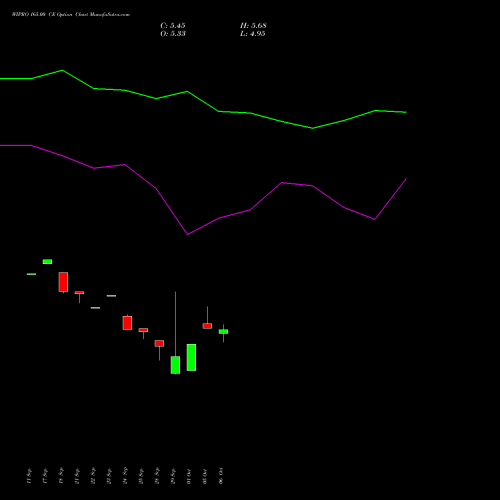Click the low value 'L: 4.95'

coord(253,34)
